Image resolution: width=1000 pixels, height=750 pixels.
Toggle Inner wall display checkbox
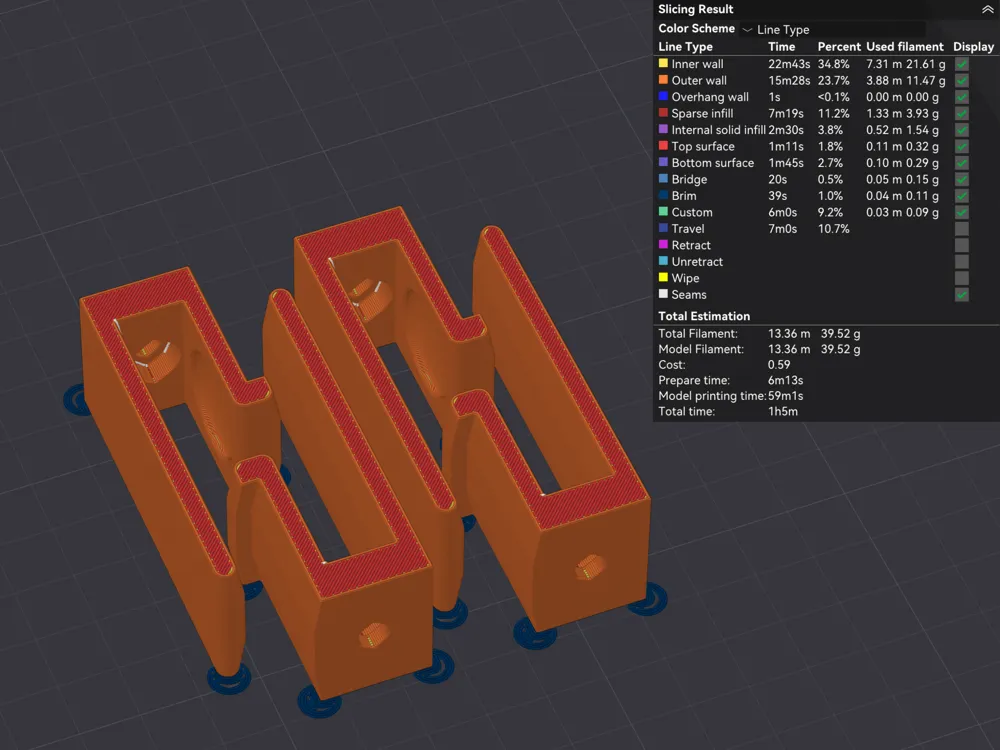click(x=962, y=64)
